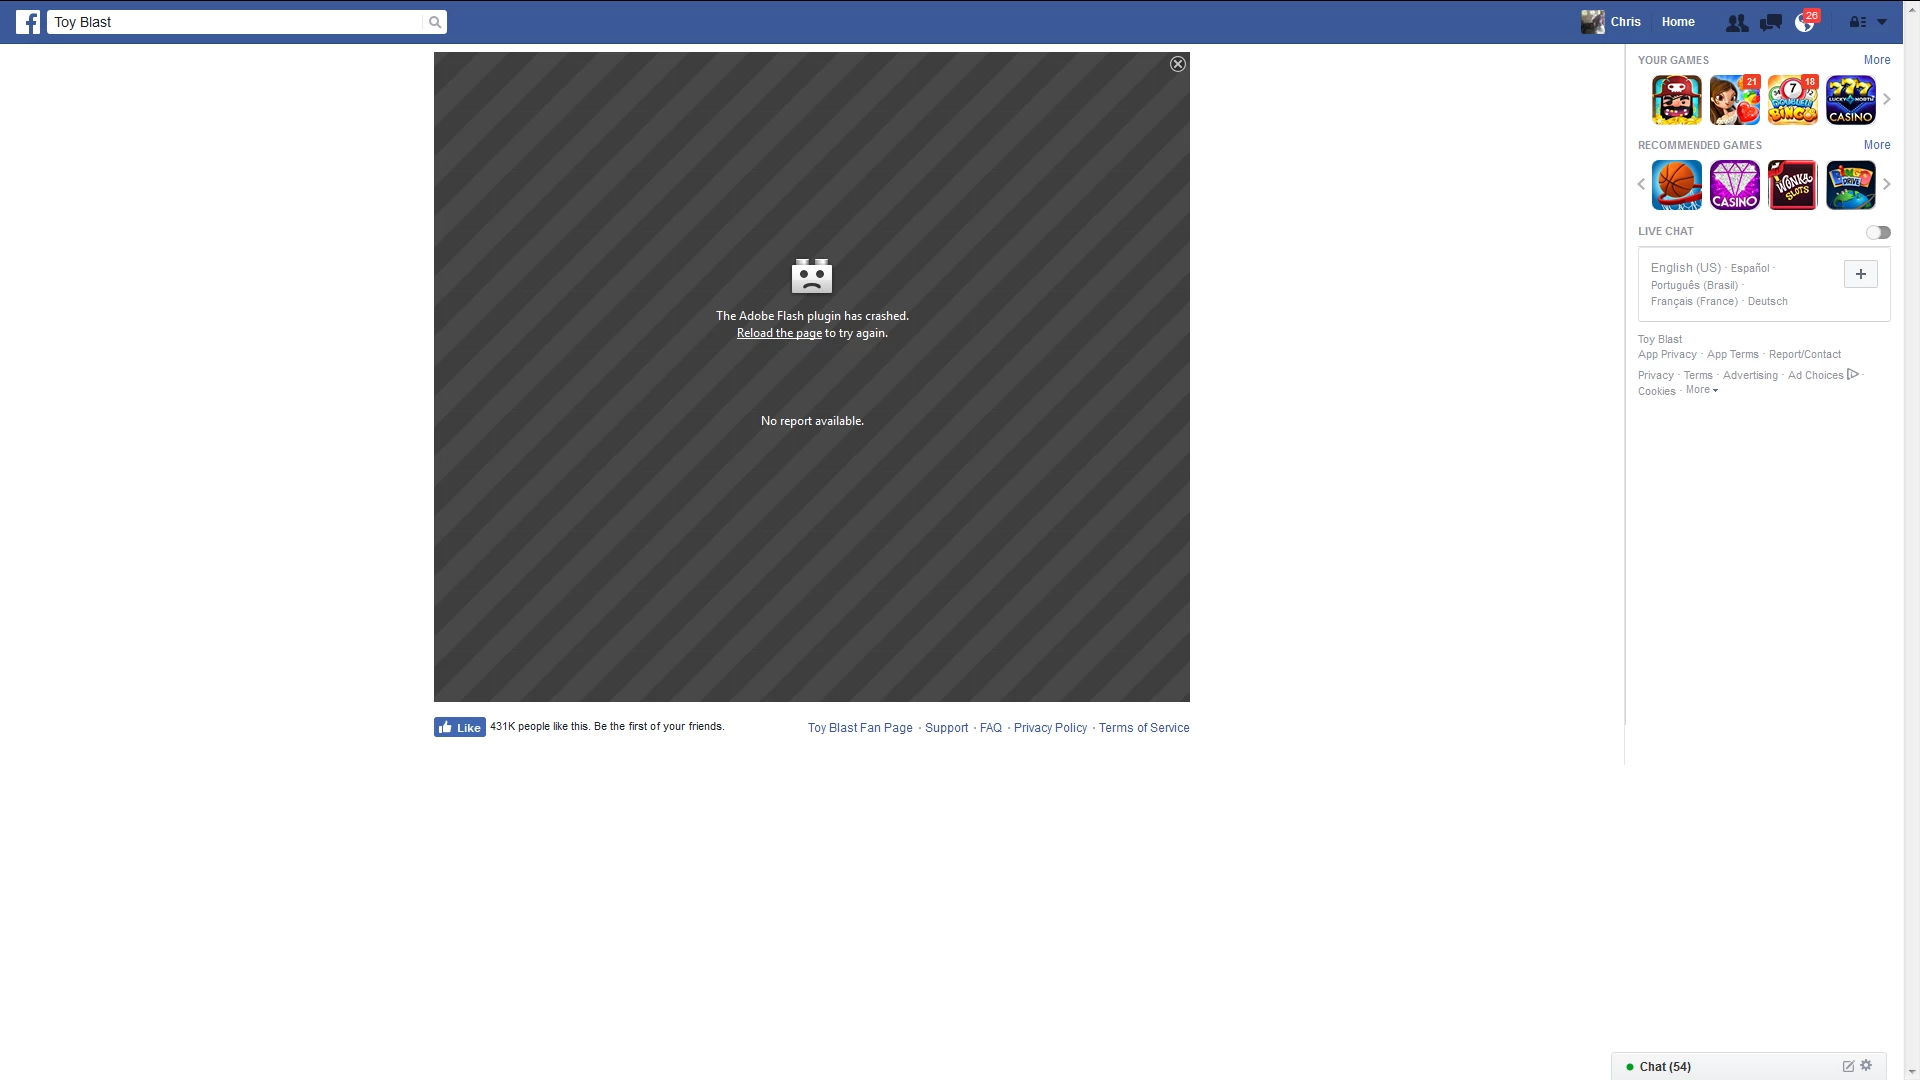This screenshot has height=1080, width=1920.
Task: Click Reload the page link
Action: tap(779, 333)
